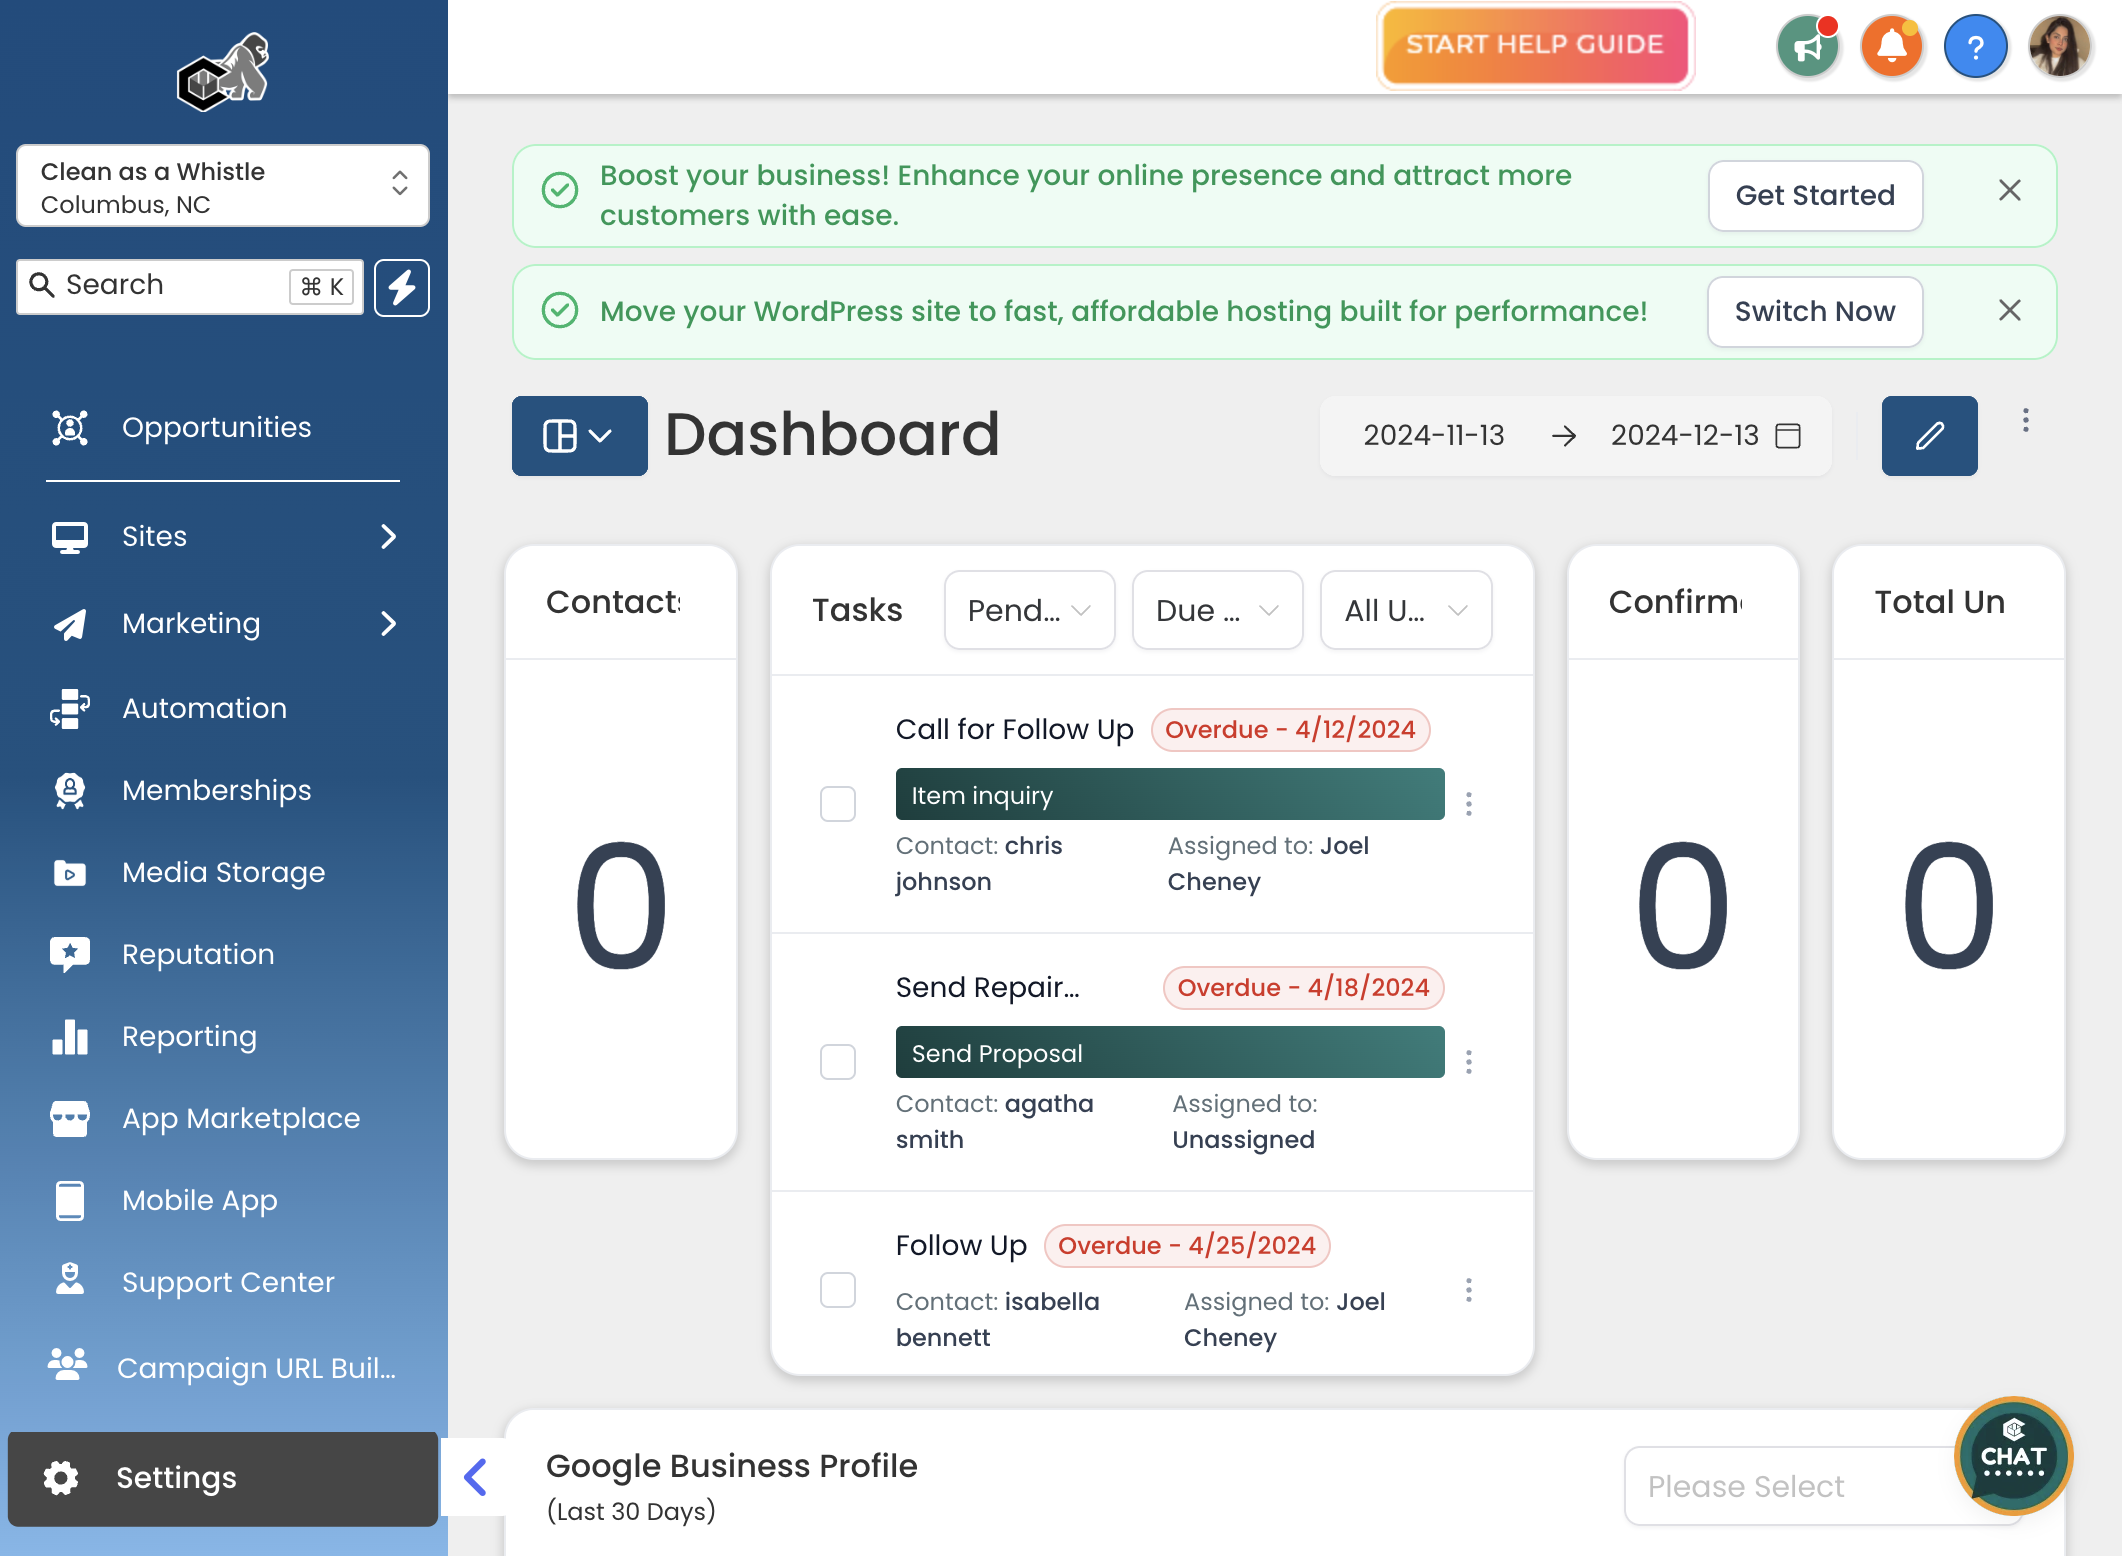Click the App Marketplace store icon
This screenshot has height=1556, width=2122.
70,1119
